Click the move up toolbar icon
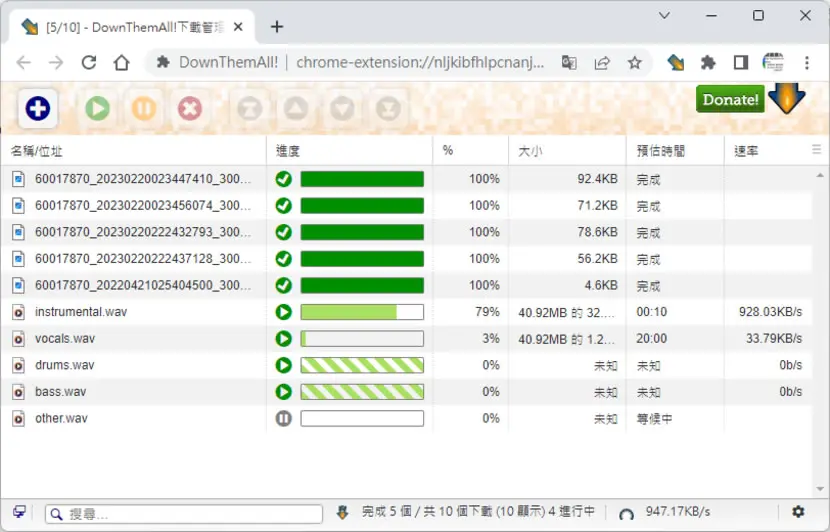 point(296,109)
